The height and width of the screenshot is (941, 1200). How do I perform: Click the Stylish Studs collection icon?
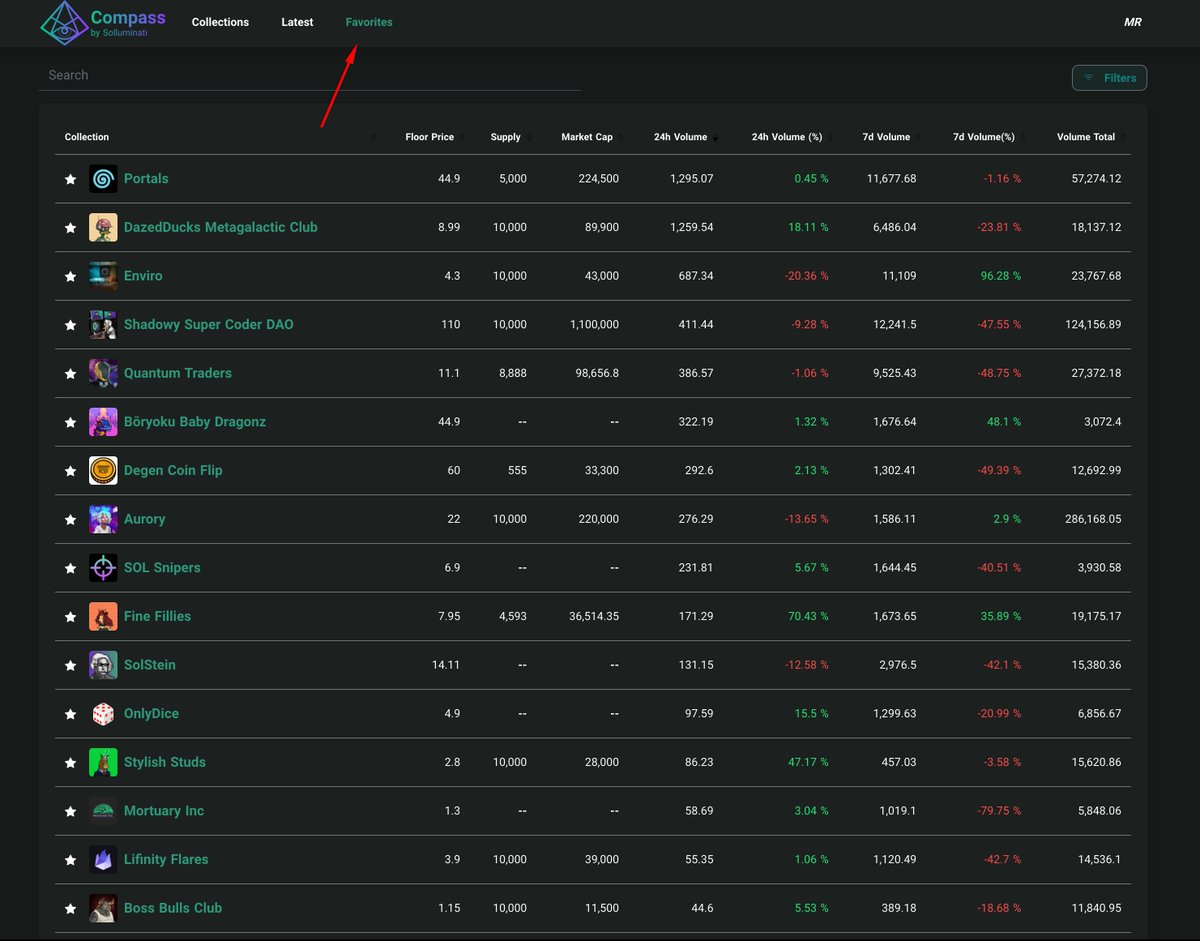click(103, 762)
